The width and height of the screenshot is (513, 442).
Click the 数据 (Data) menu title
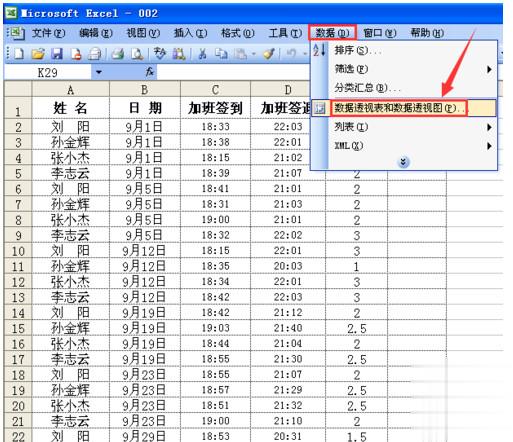pyautogui.click(x=332, y=33)
